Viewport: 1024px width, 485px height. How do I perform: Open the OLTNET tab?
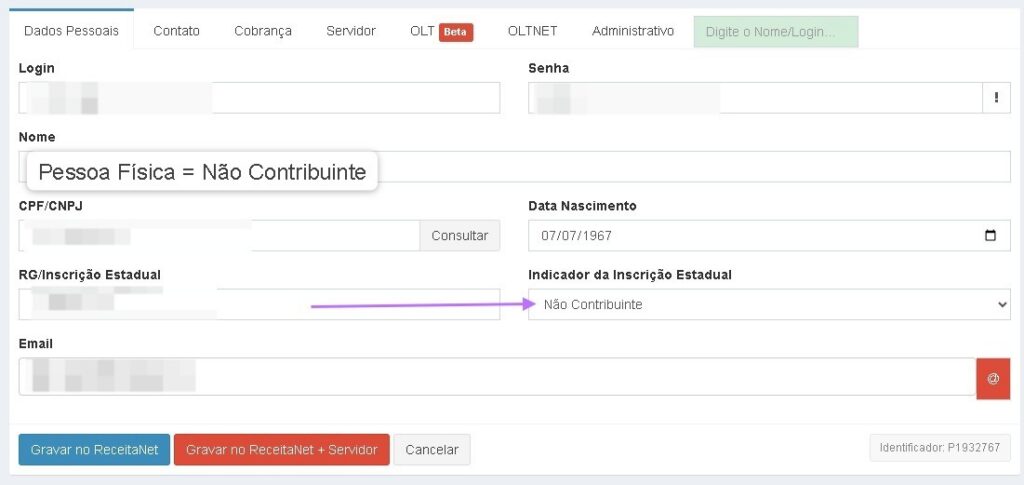(532, 31)
